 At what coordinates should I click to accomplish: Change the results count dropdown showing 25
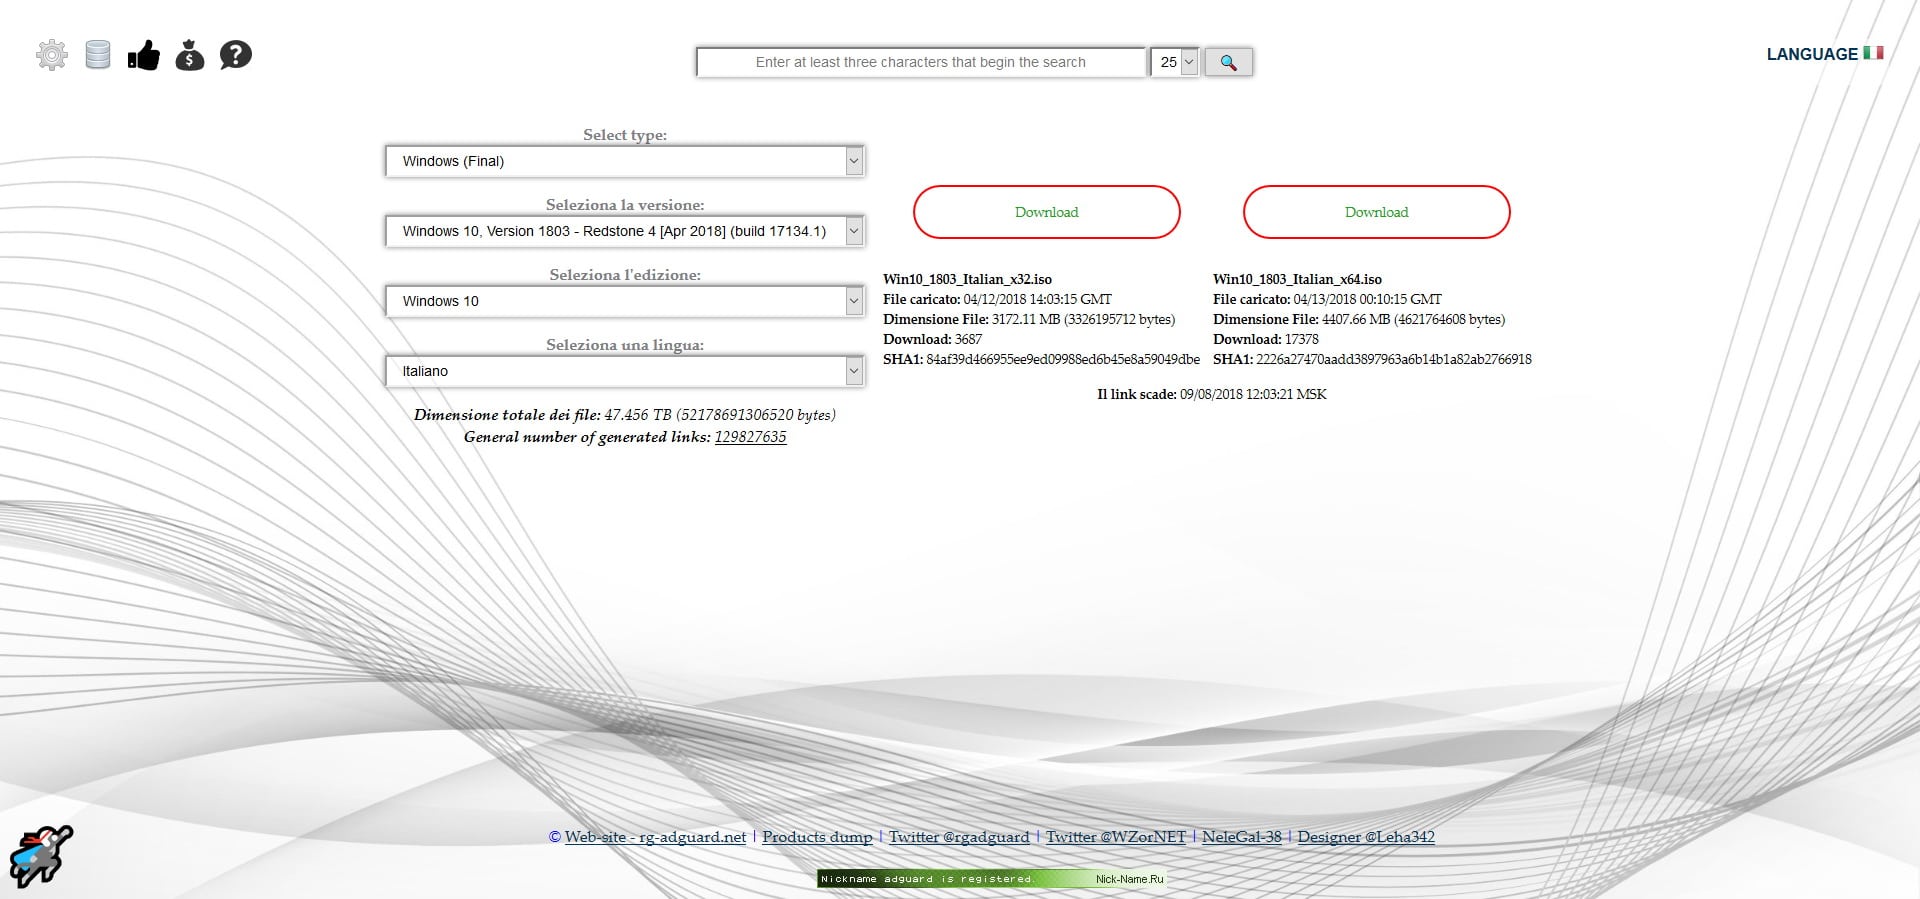click(1175, 62)
